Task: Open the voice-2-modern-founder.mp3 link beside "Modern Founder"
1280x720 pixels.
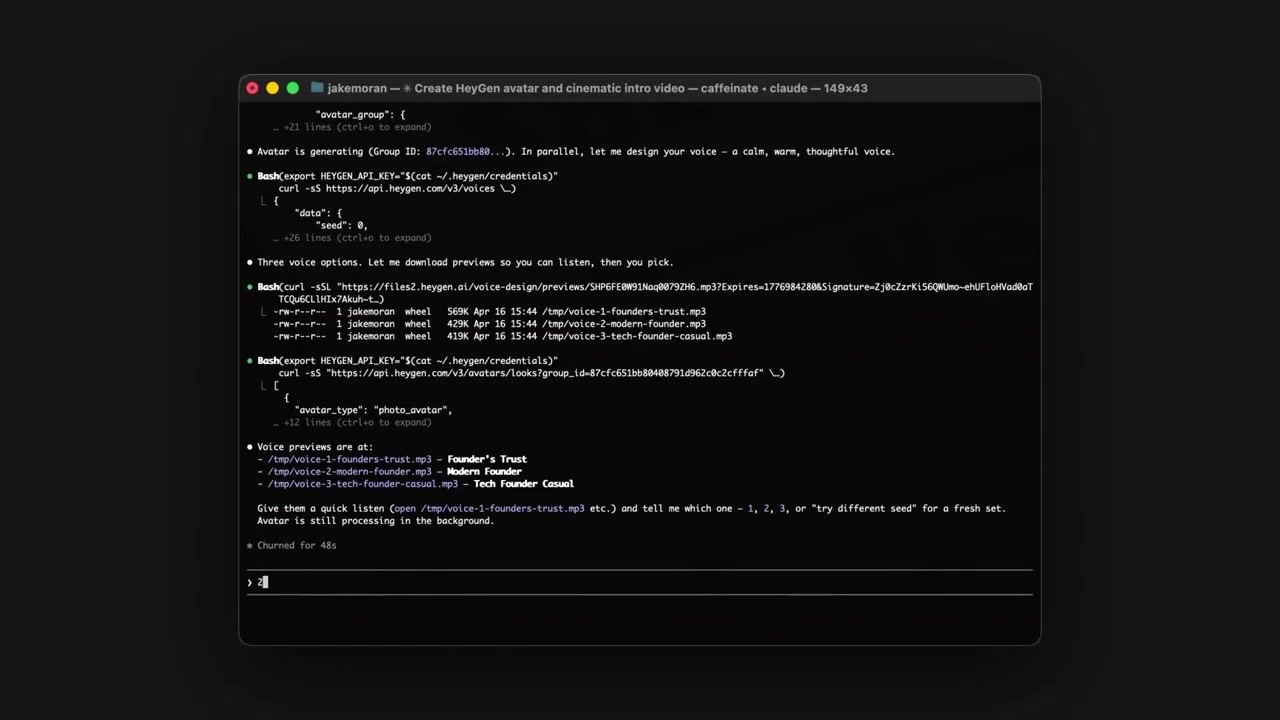Action: point(349,471)
